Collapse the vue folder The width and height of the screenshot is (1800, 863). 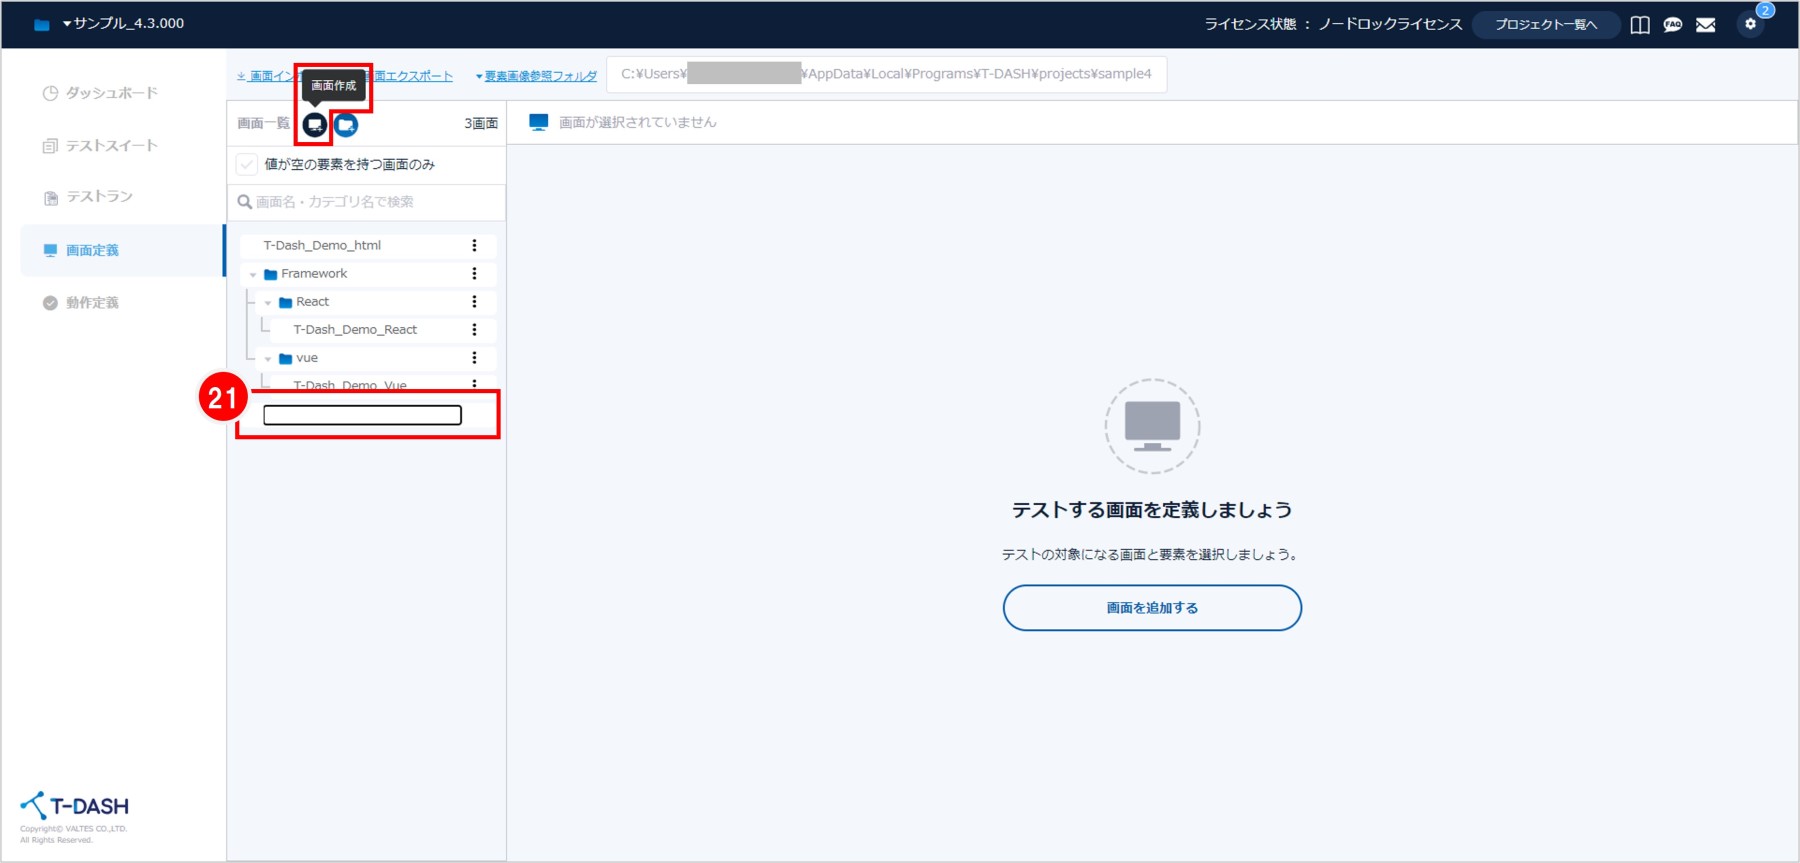268,358
